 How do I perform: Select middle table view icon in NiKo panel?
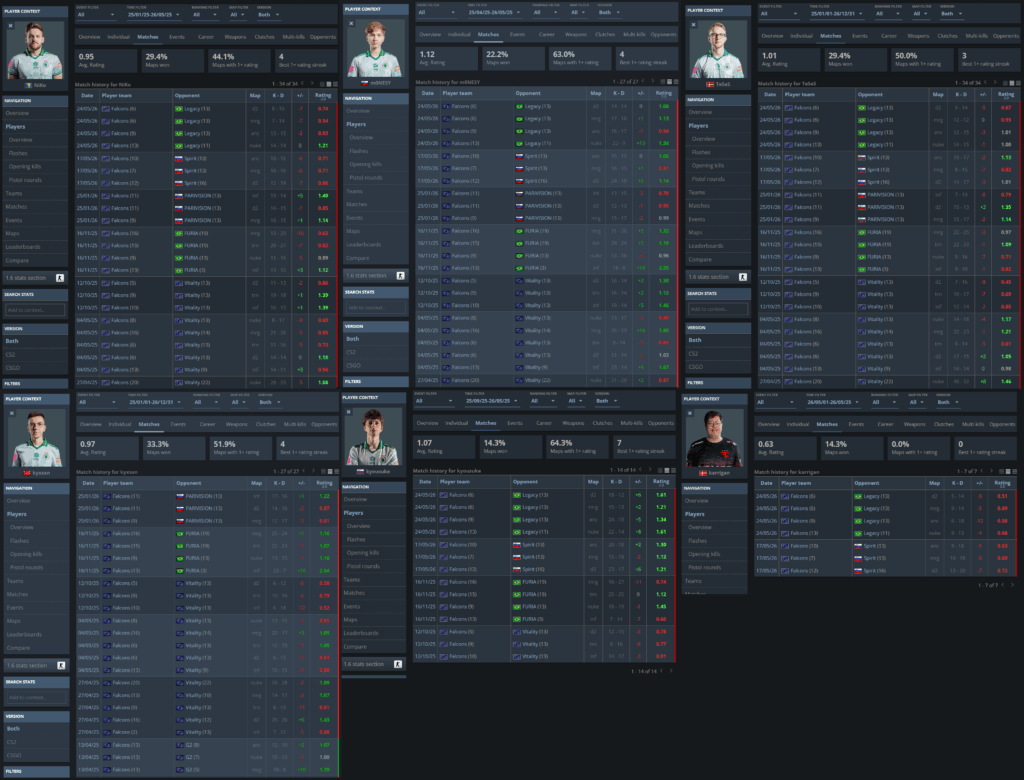(328, 84)
